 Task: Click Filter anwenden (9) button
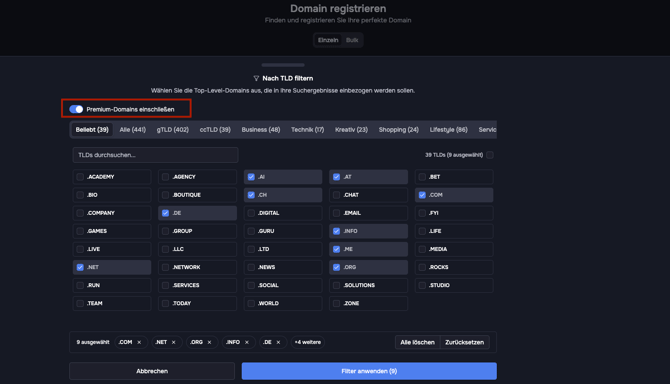click(x=369, y=371)
